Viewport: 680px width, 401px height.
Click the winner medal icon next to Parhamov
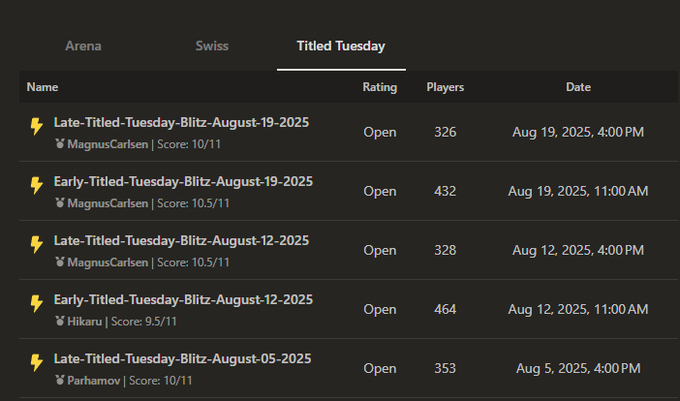click(x=60, y=380)
